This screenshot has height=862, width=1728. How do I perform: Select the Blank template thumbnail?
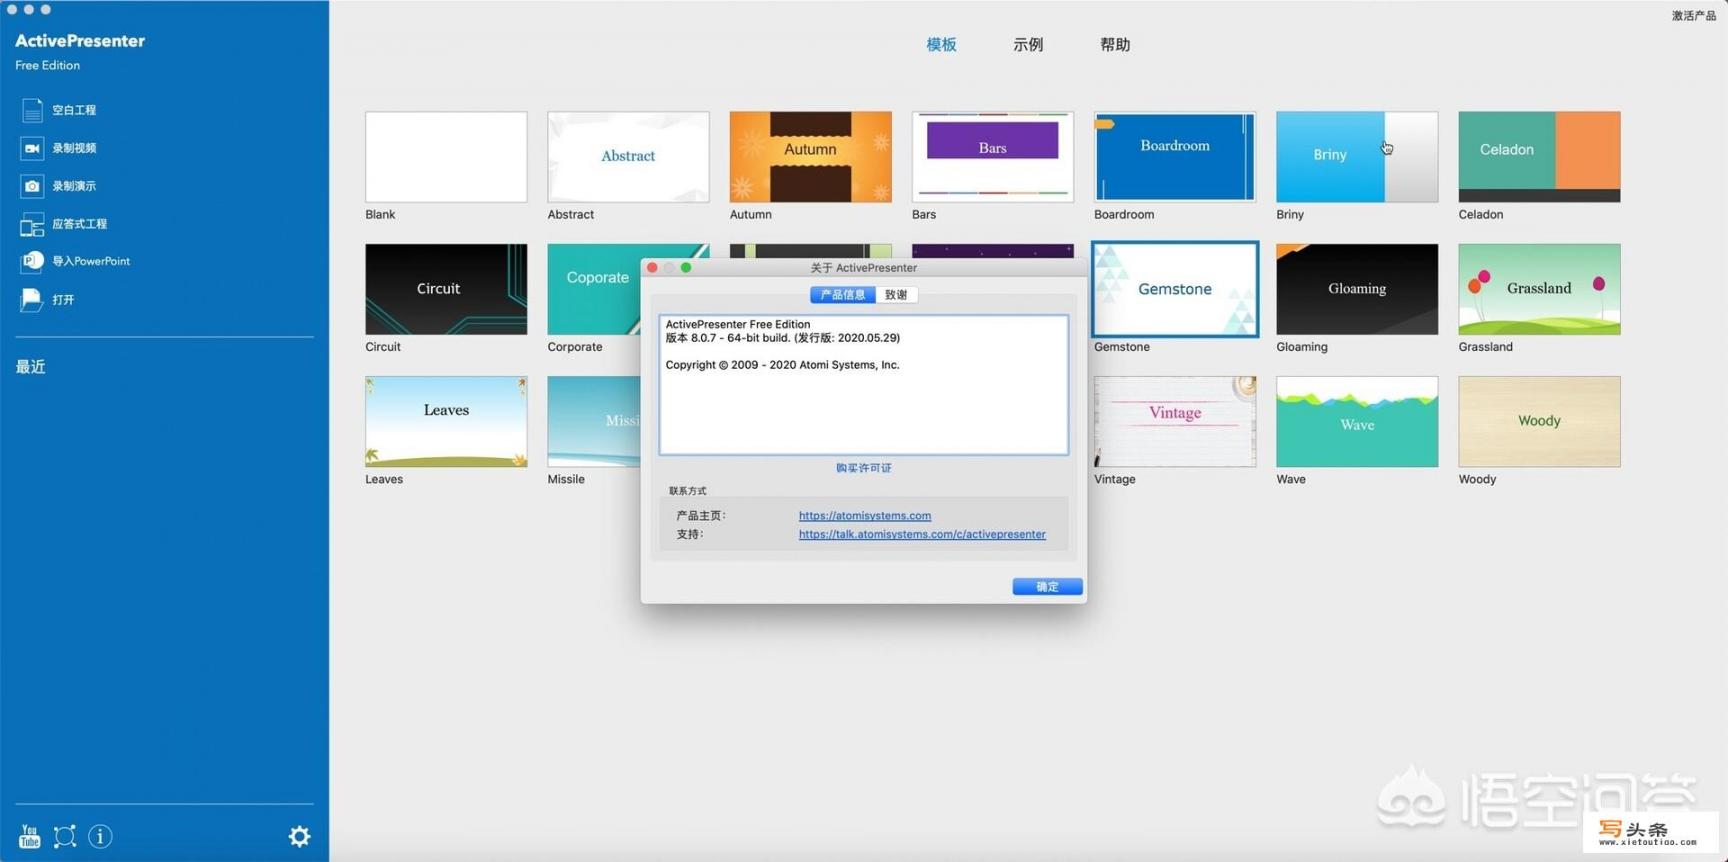pyautogui.click(x=446, y=157)
